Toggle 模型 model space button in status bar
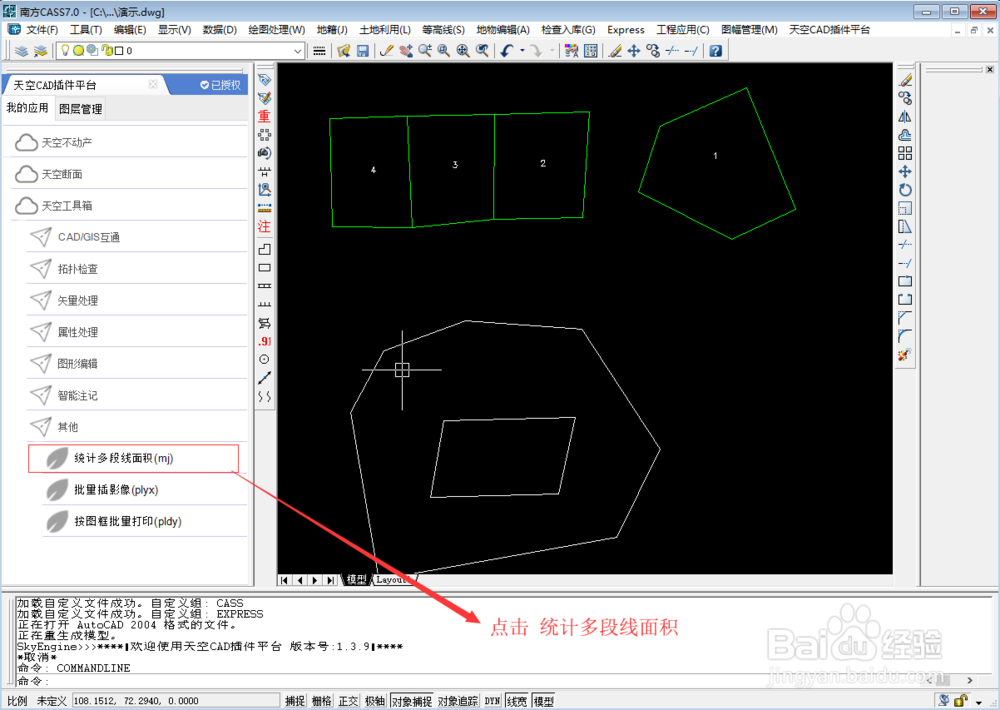Screen dimensions: 1000x710 [x=543, y=701]
